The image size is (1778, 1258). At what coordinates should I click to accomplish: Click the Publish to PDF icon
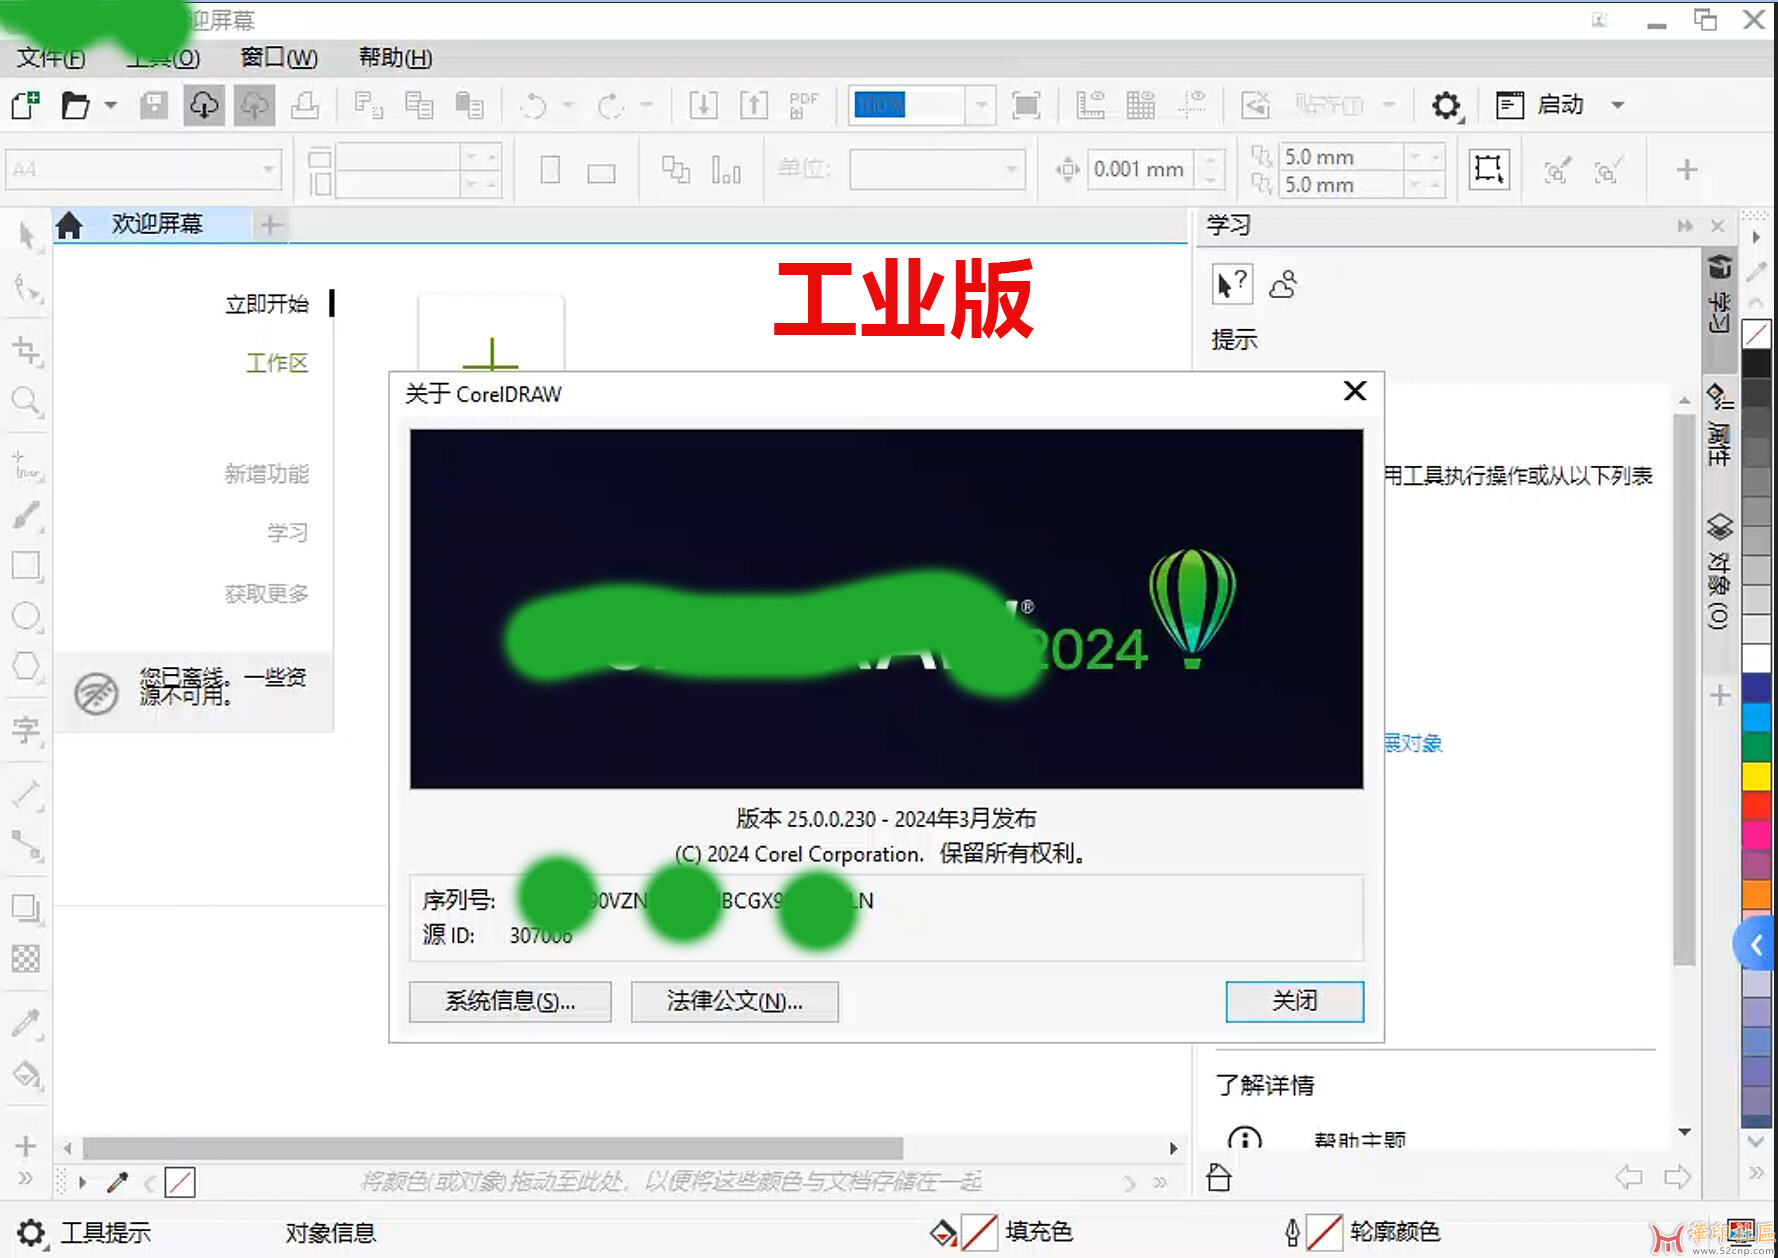click(803, 105)
